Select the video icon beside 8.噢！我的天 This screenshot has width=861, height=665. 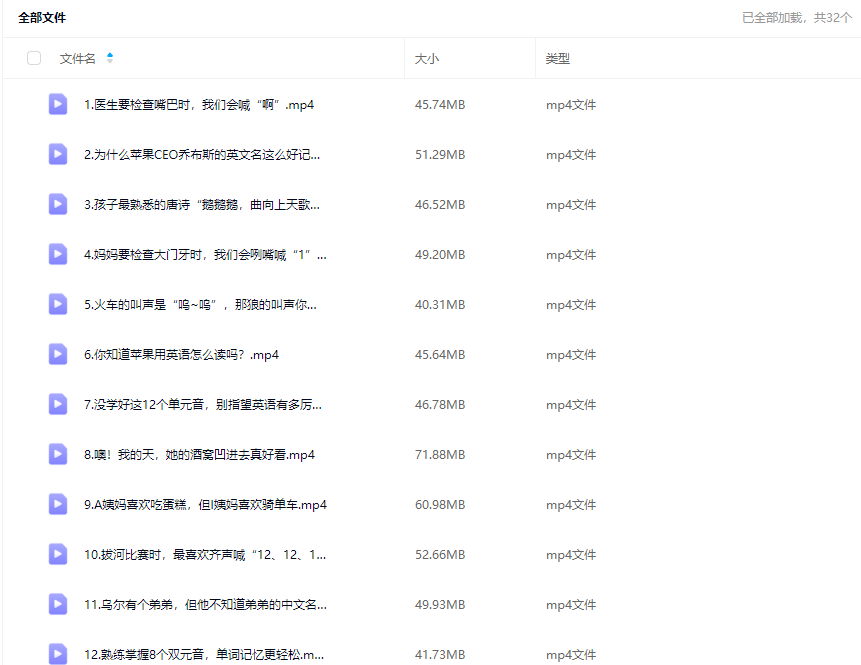58,454
